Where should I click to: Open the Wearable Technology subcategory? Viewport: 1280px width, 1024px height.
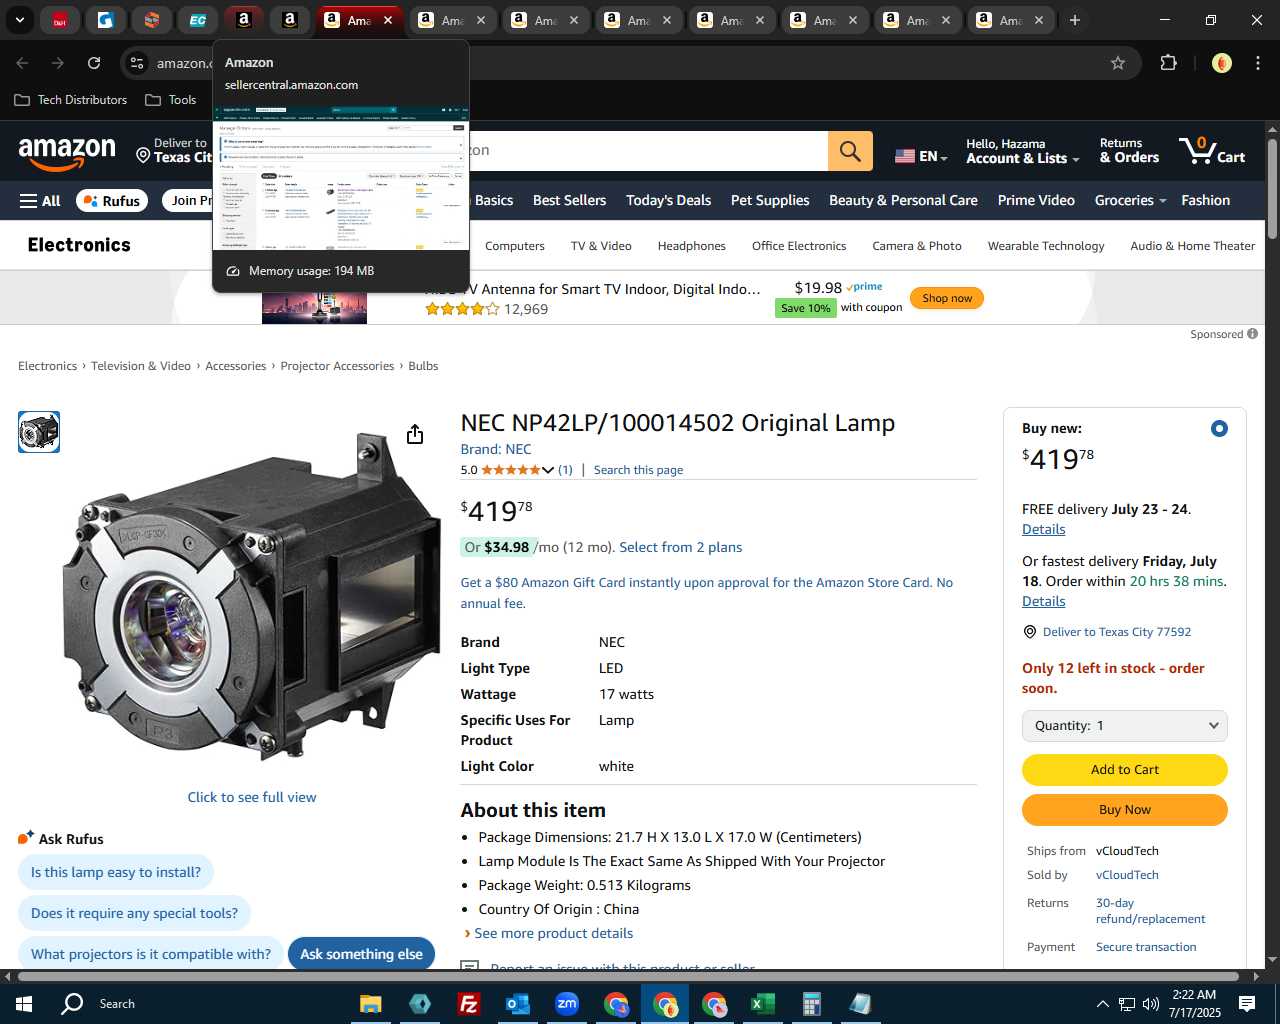(x=1046, y=246)
